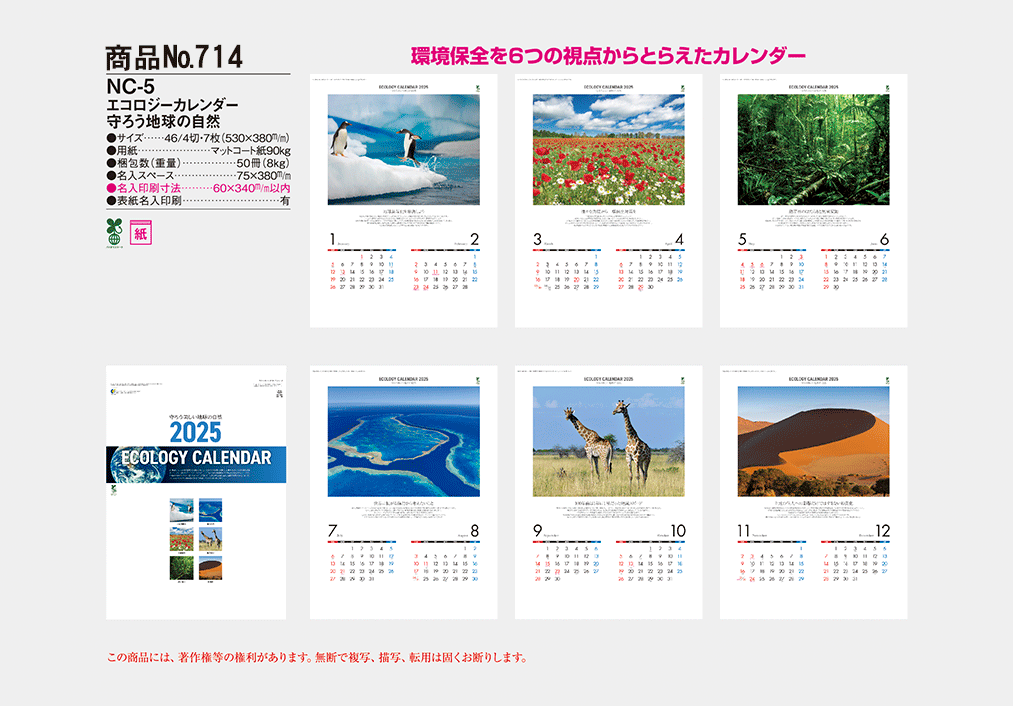
Task: Click the pink 名入印刷寸法 specification line
Action: click(x=198, y=188)
